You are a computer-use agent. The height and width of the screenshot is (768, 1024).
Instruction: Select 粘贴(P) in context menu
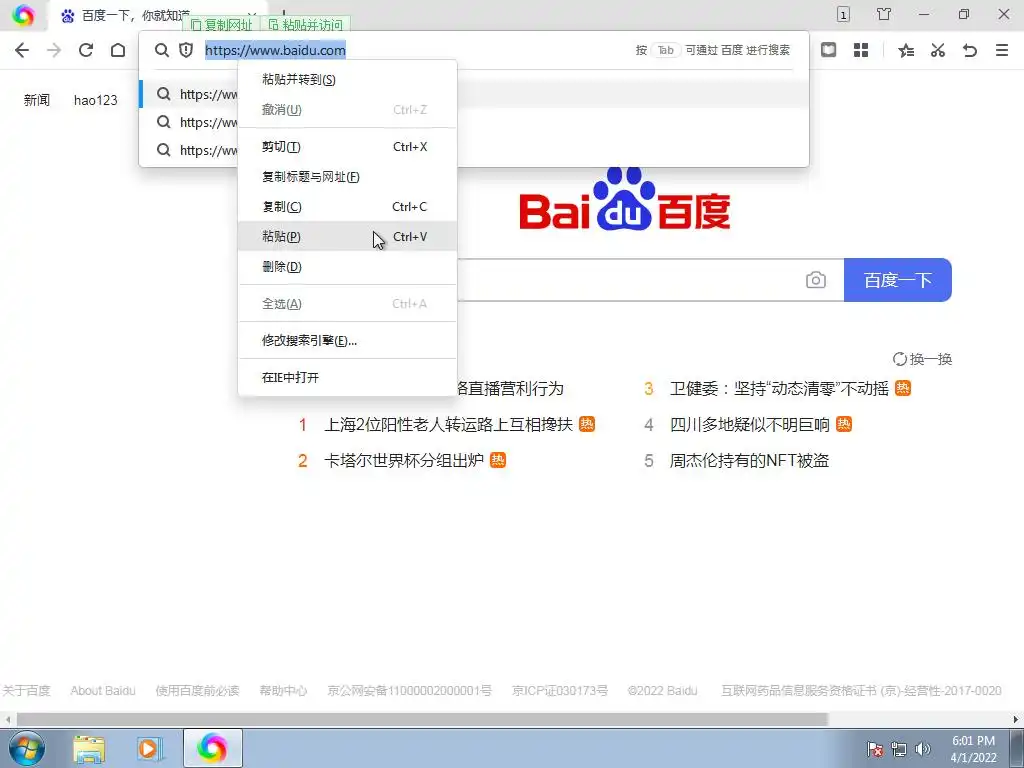(347, 236)
